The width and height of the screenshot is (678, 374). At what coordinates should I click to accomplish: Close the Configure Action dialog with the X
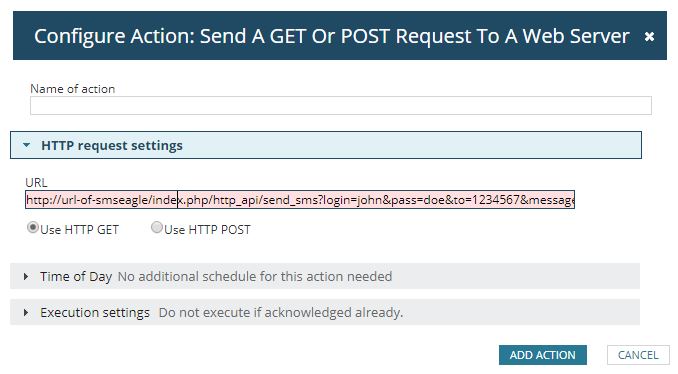click(649, 37)
